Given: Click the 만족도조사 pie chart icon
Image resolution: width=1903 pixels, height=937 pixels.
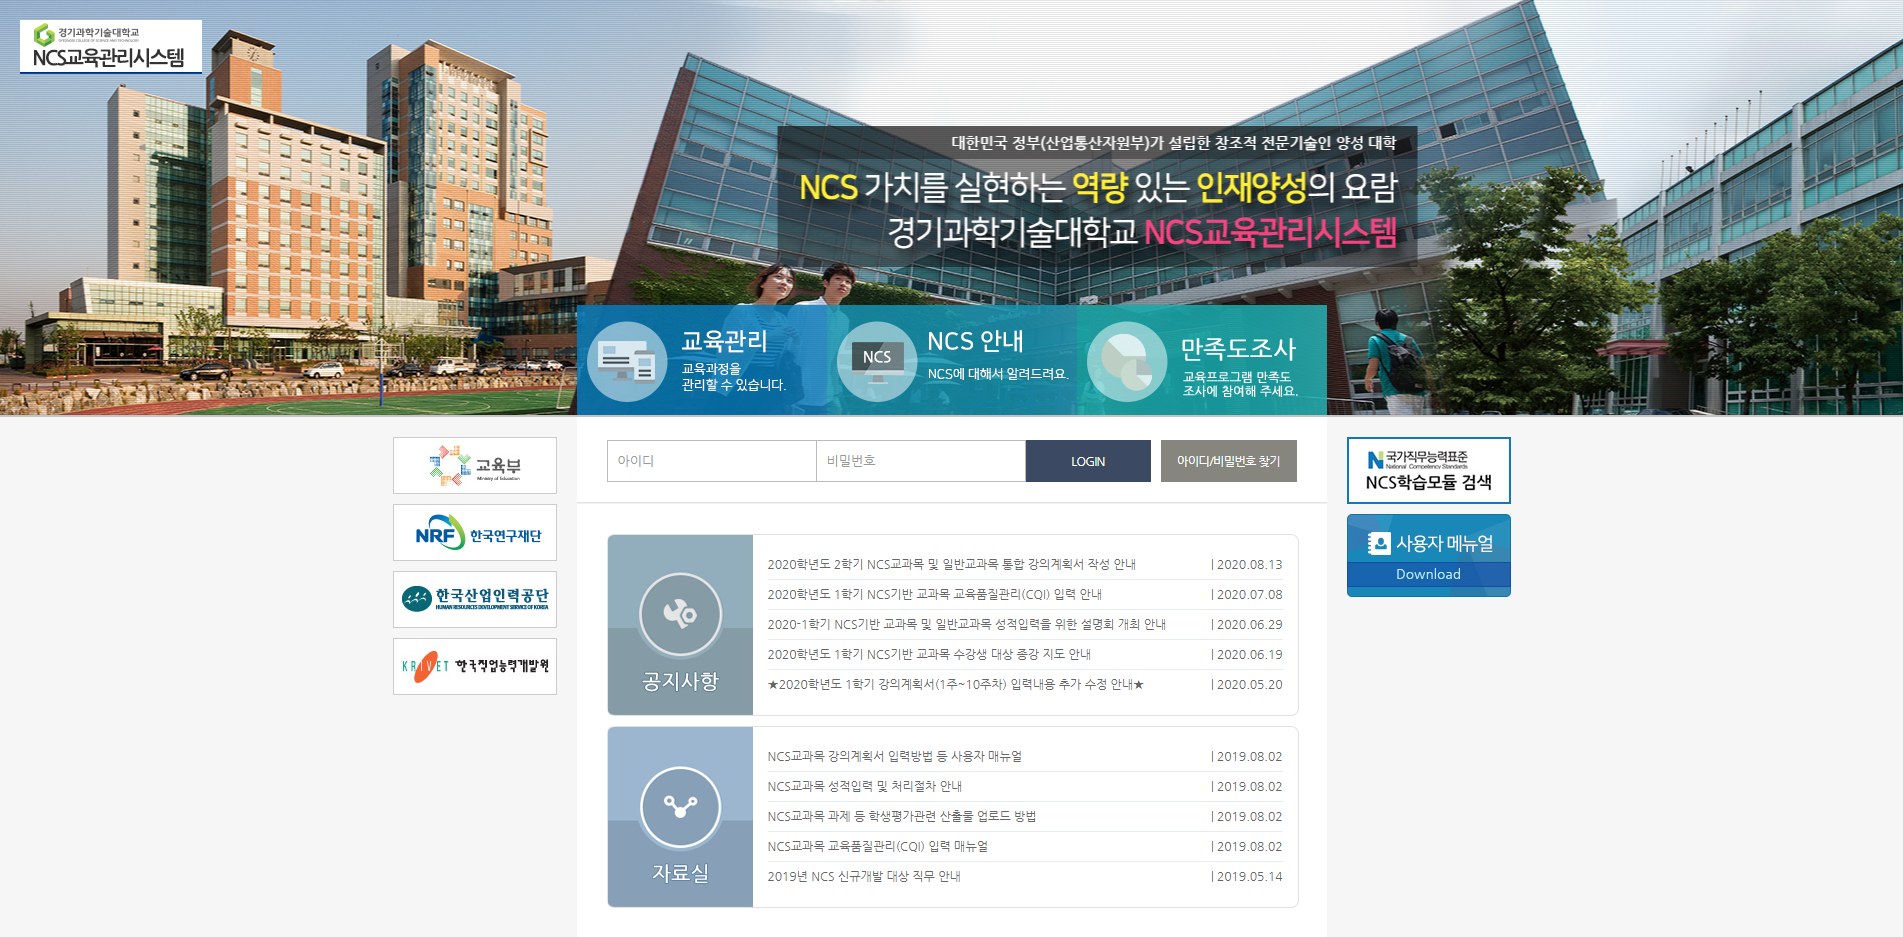Looking at the screenshot, I should [1126, 361].
